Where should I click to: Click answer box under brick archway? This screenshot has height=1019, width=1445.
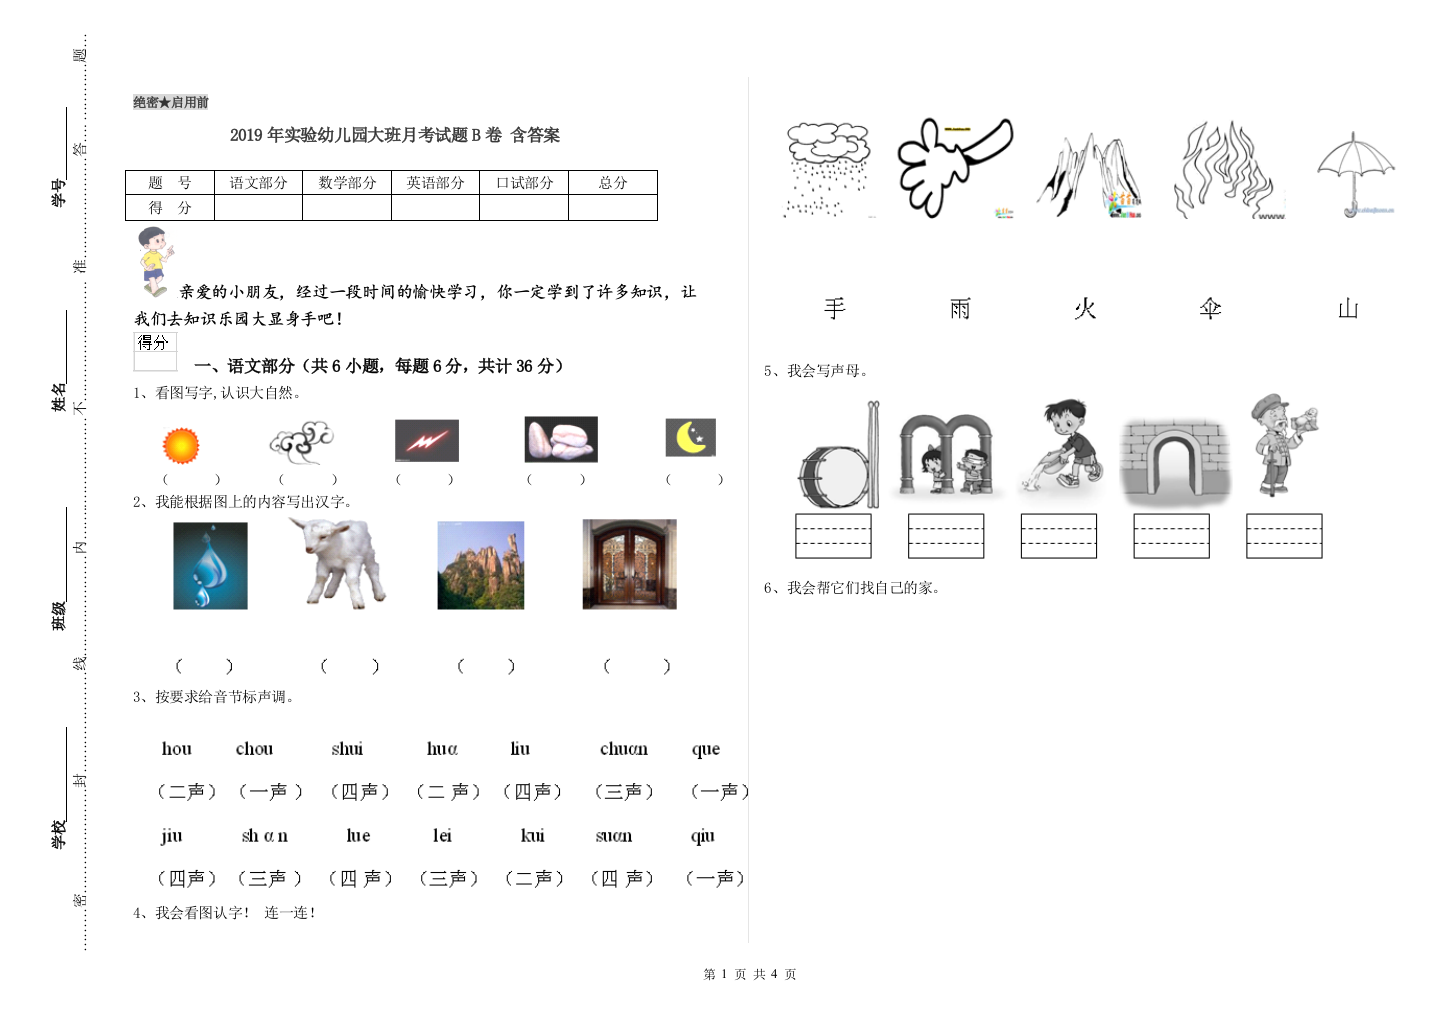(x=1172, y=536)
